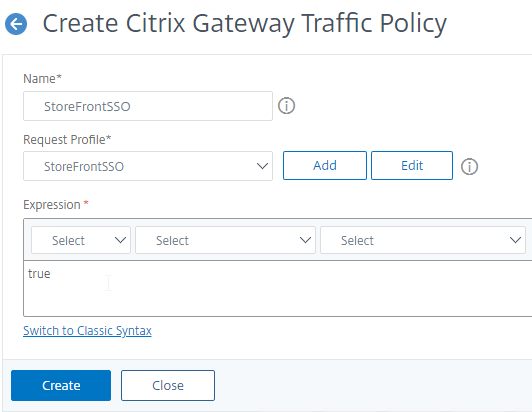The height and width of the screenshot is (412, 532).
Task: Edit the selected request profile
Action: [412, 166]
